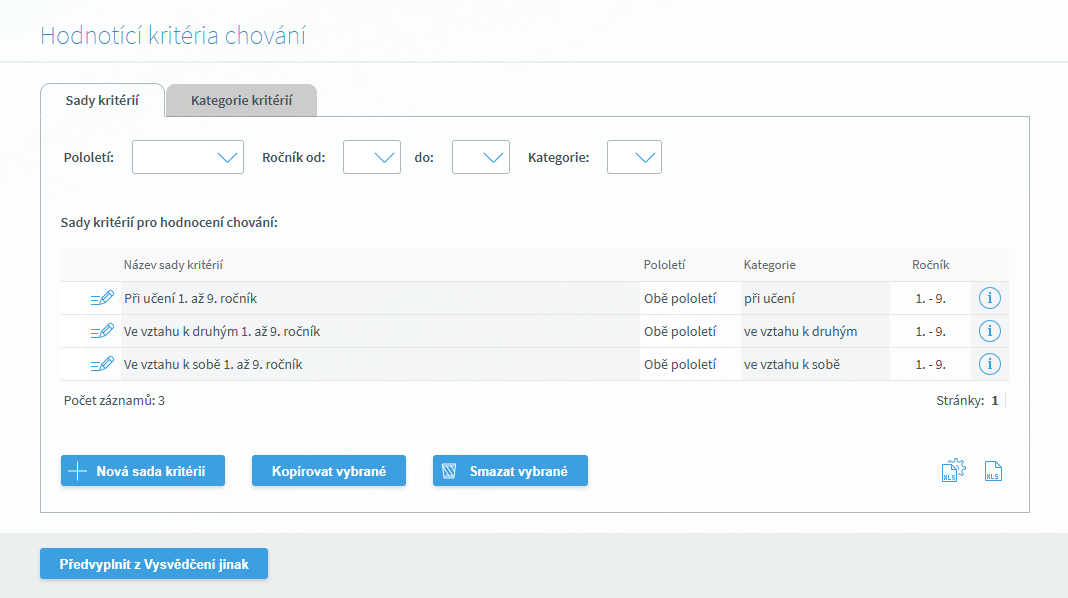Switch to the "Kategorie kritérií" tab

pyautogui.click(x=241, y=101)
